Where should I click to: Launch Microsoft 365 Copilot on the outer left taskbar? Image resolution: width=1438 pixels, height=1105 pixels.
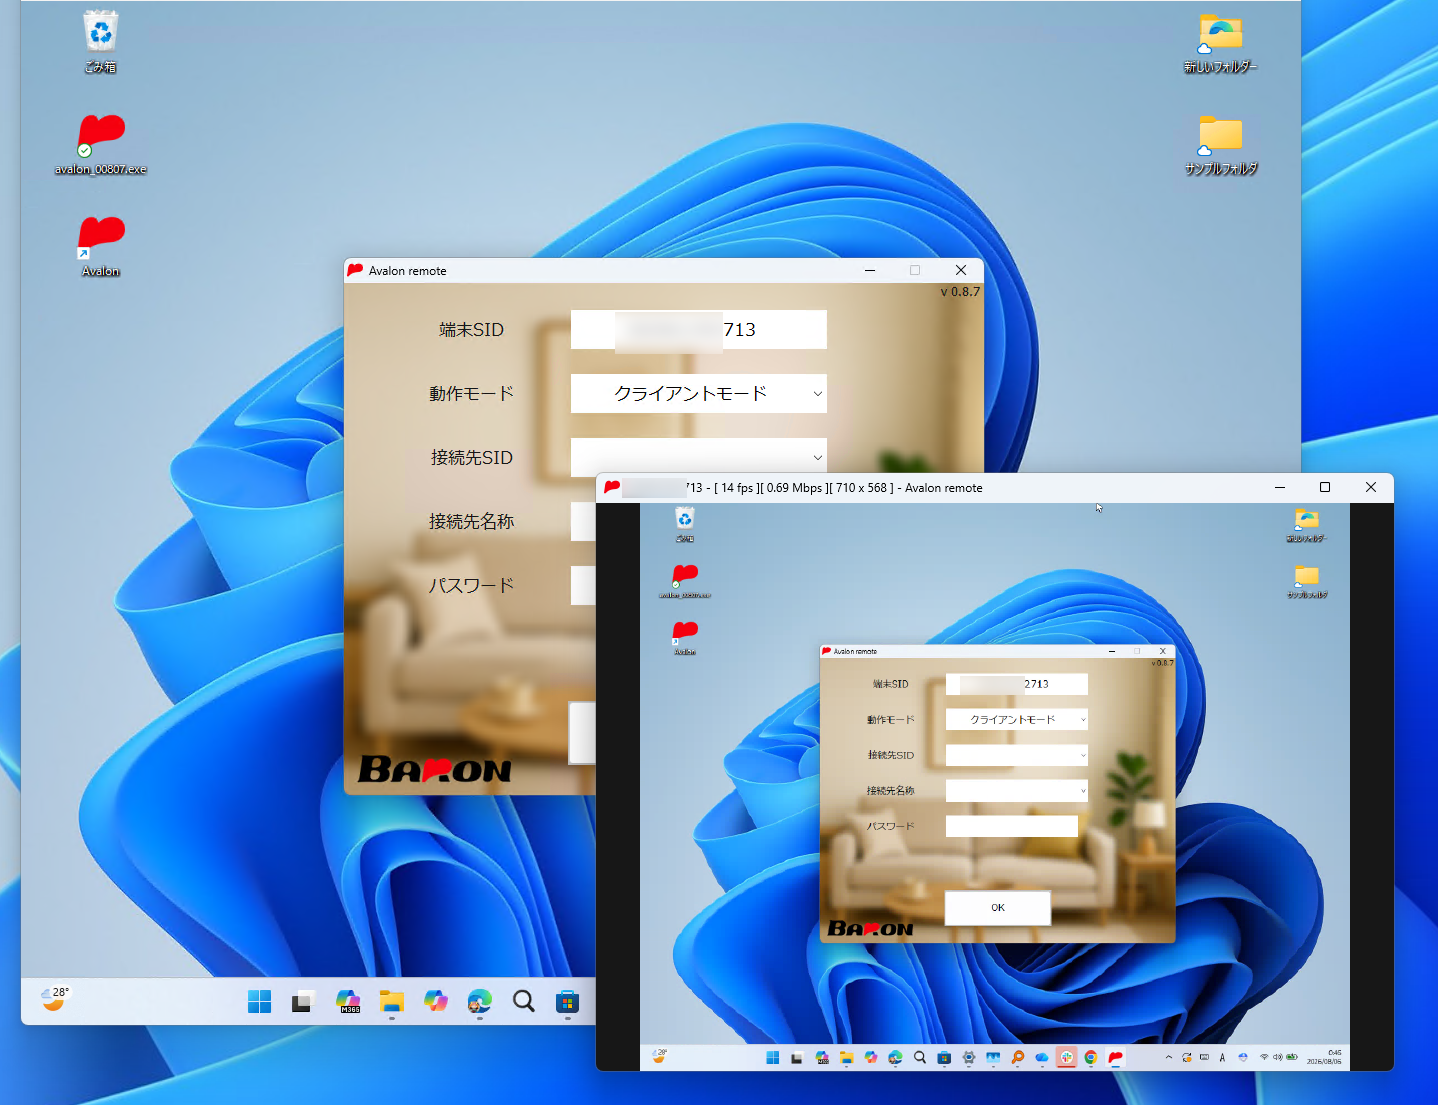[347, 1001]
